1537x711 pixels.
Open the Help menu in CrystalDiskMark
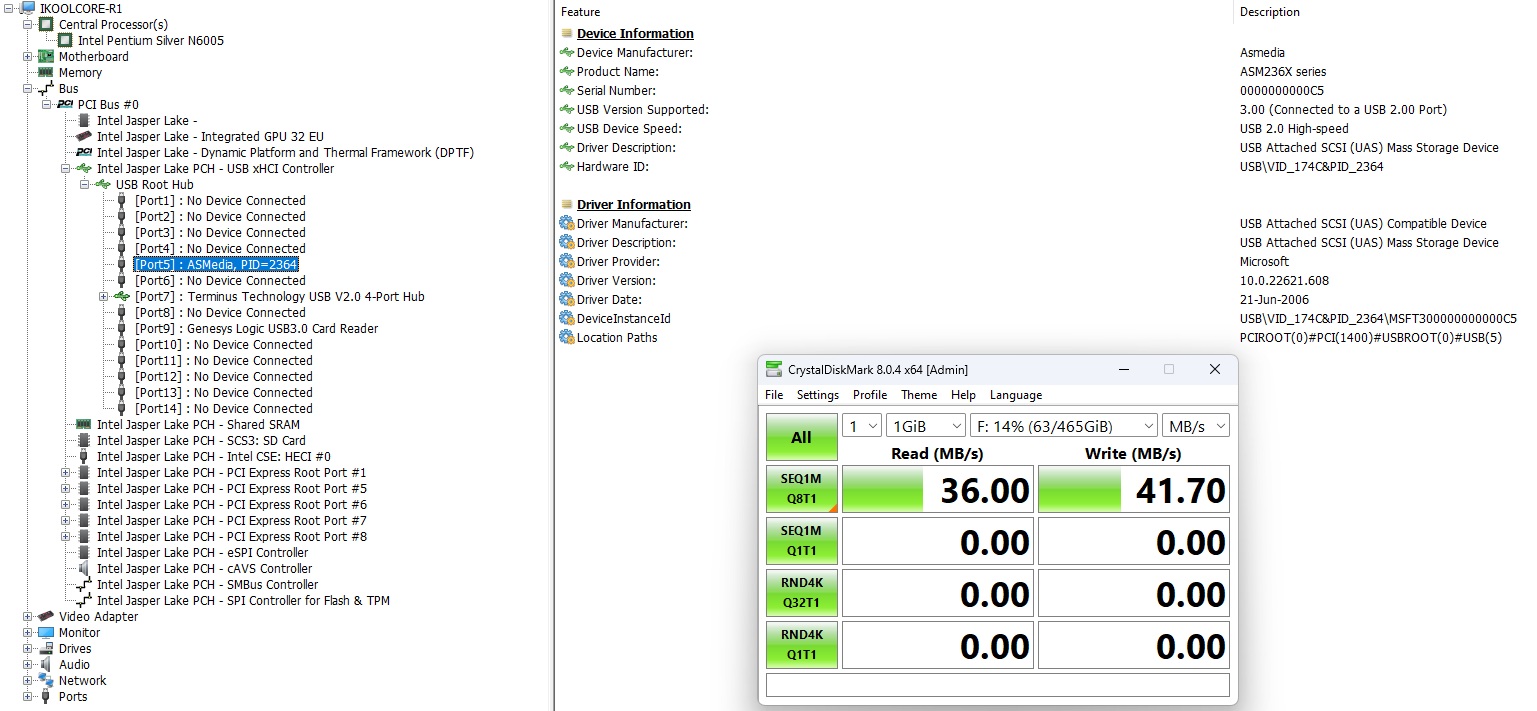pyautogui.click(x=963, y=395)
